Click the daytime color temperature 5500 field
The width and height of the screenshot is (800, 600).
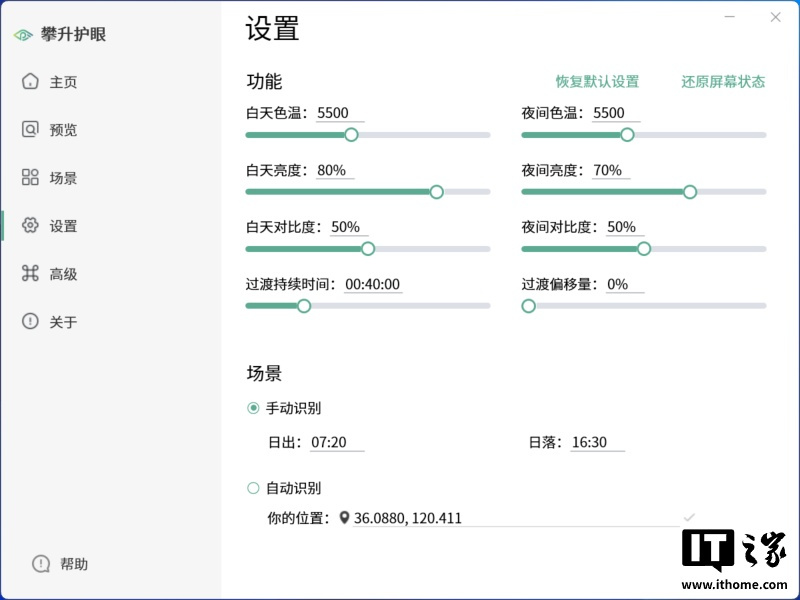(340, 113)
